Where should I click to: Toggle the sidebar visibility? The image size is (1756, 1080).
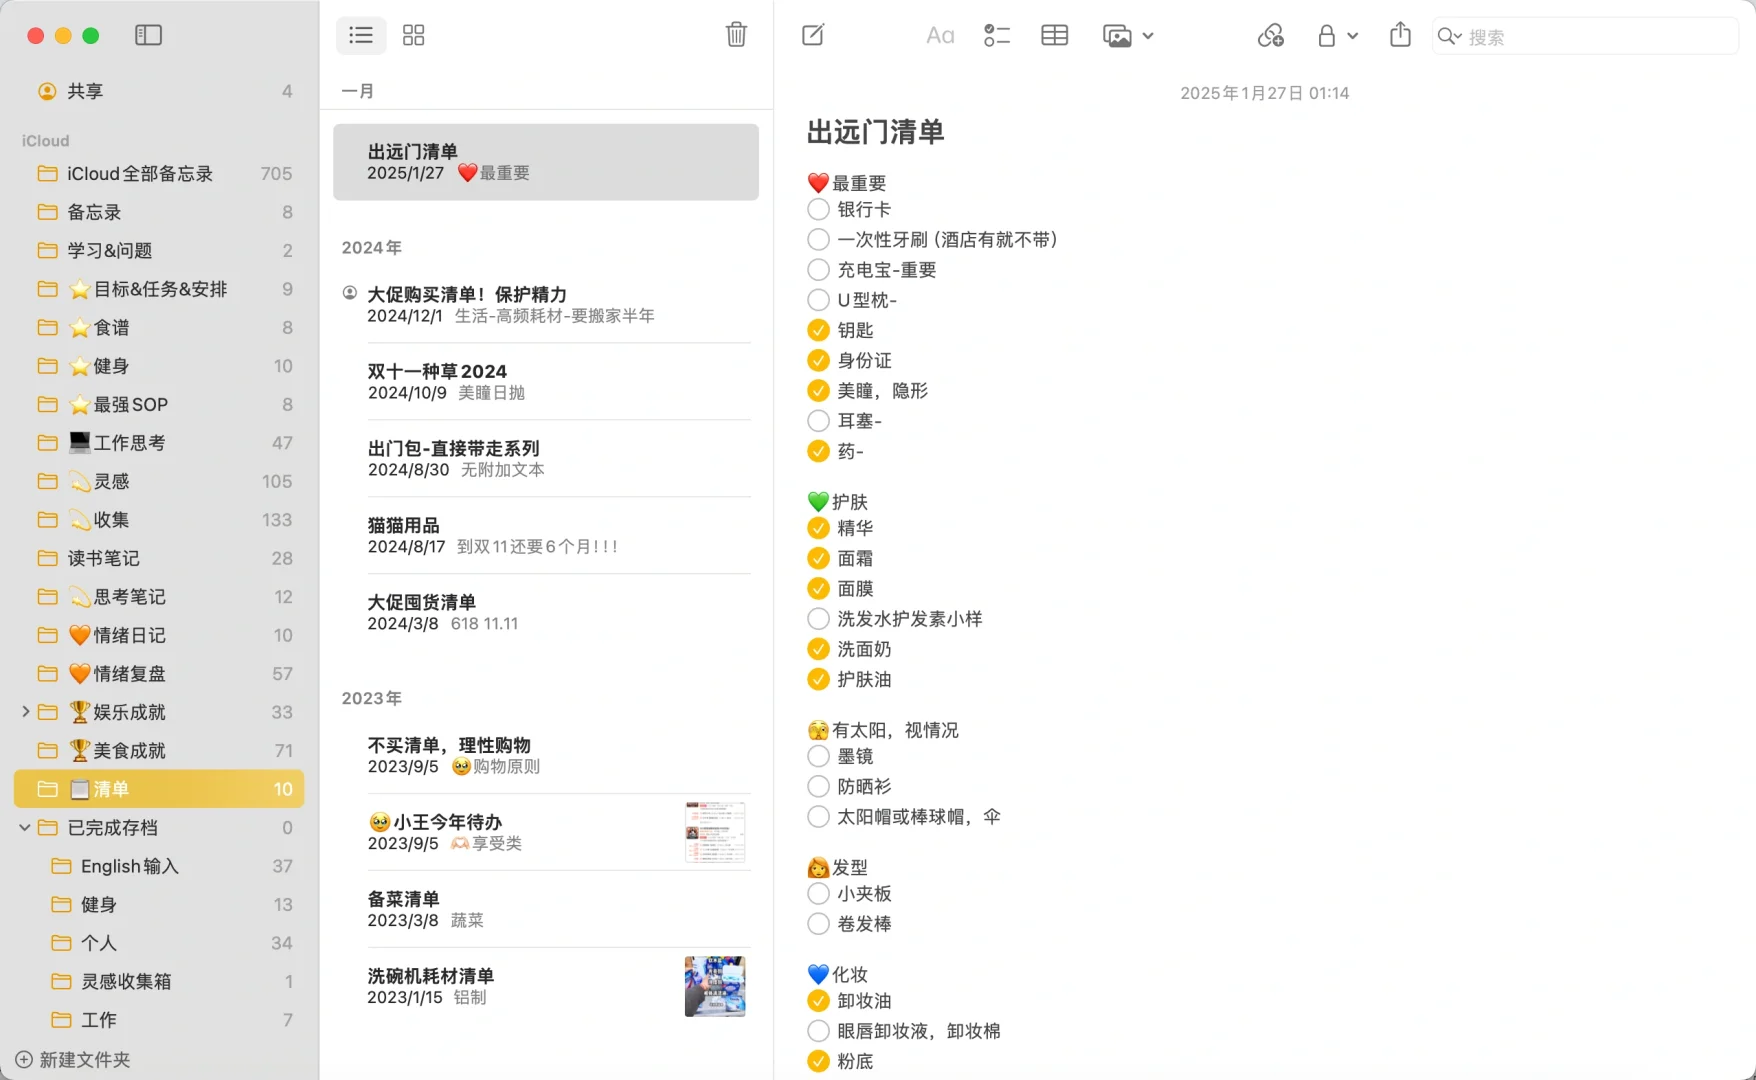pos(148,35)
